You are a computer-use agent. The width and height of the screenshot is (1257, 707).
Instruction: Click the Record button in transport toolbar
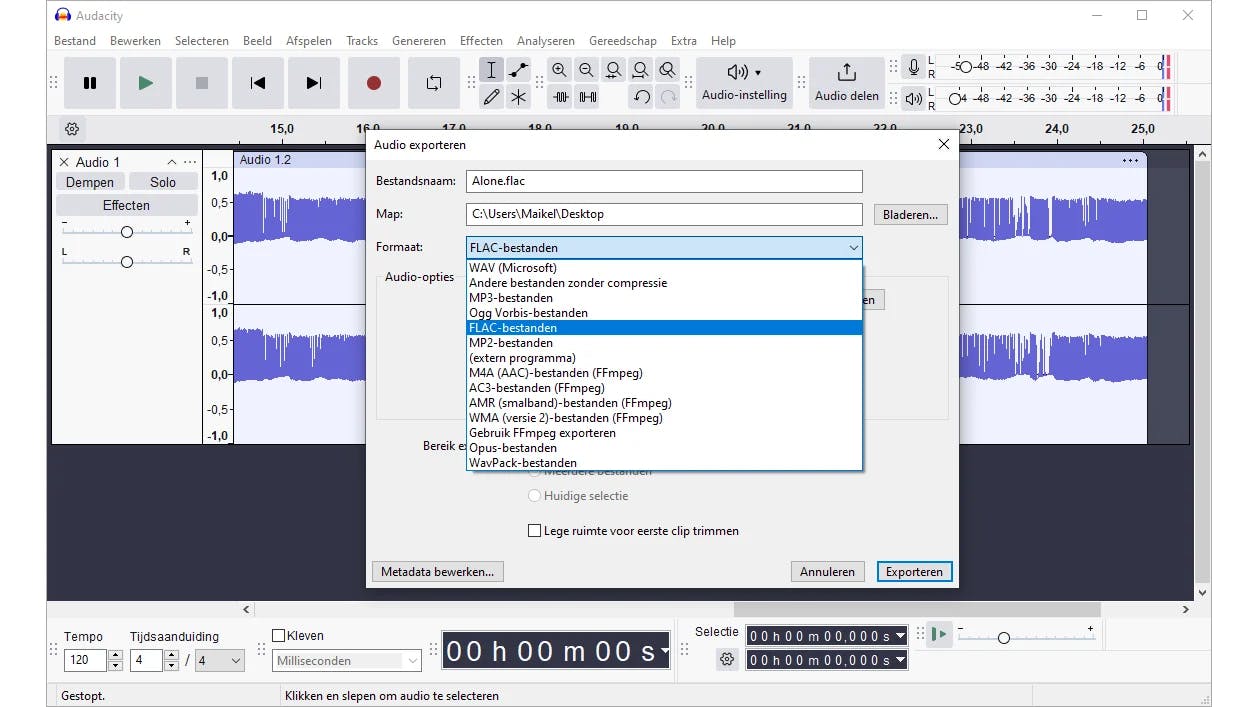(x=373, y=83)
